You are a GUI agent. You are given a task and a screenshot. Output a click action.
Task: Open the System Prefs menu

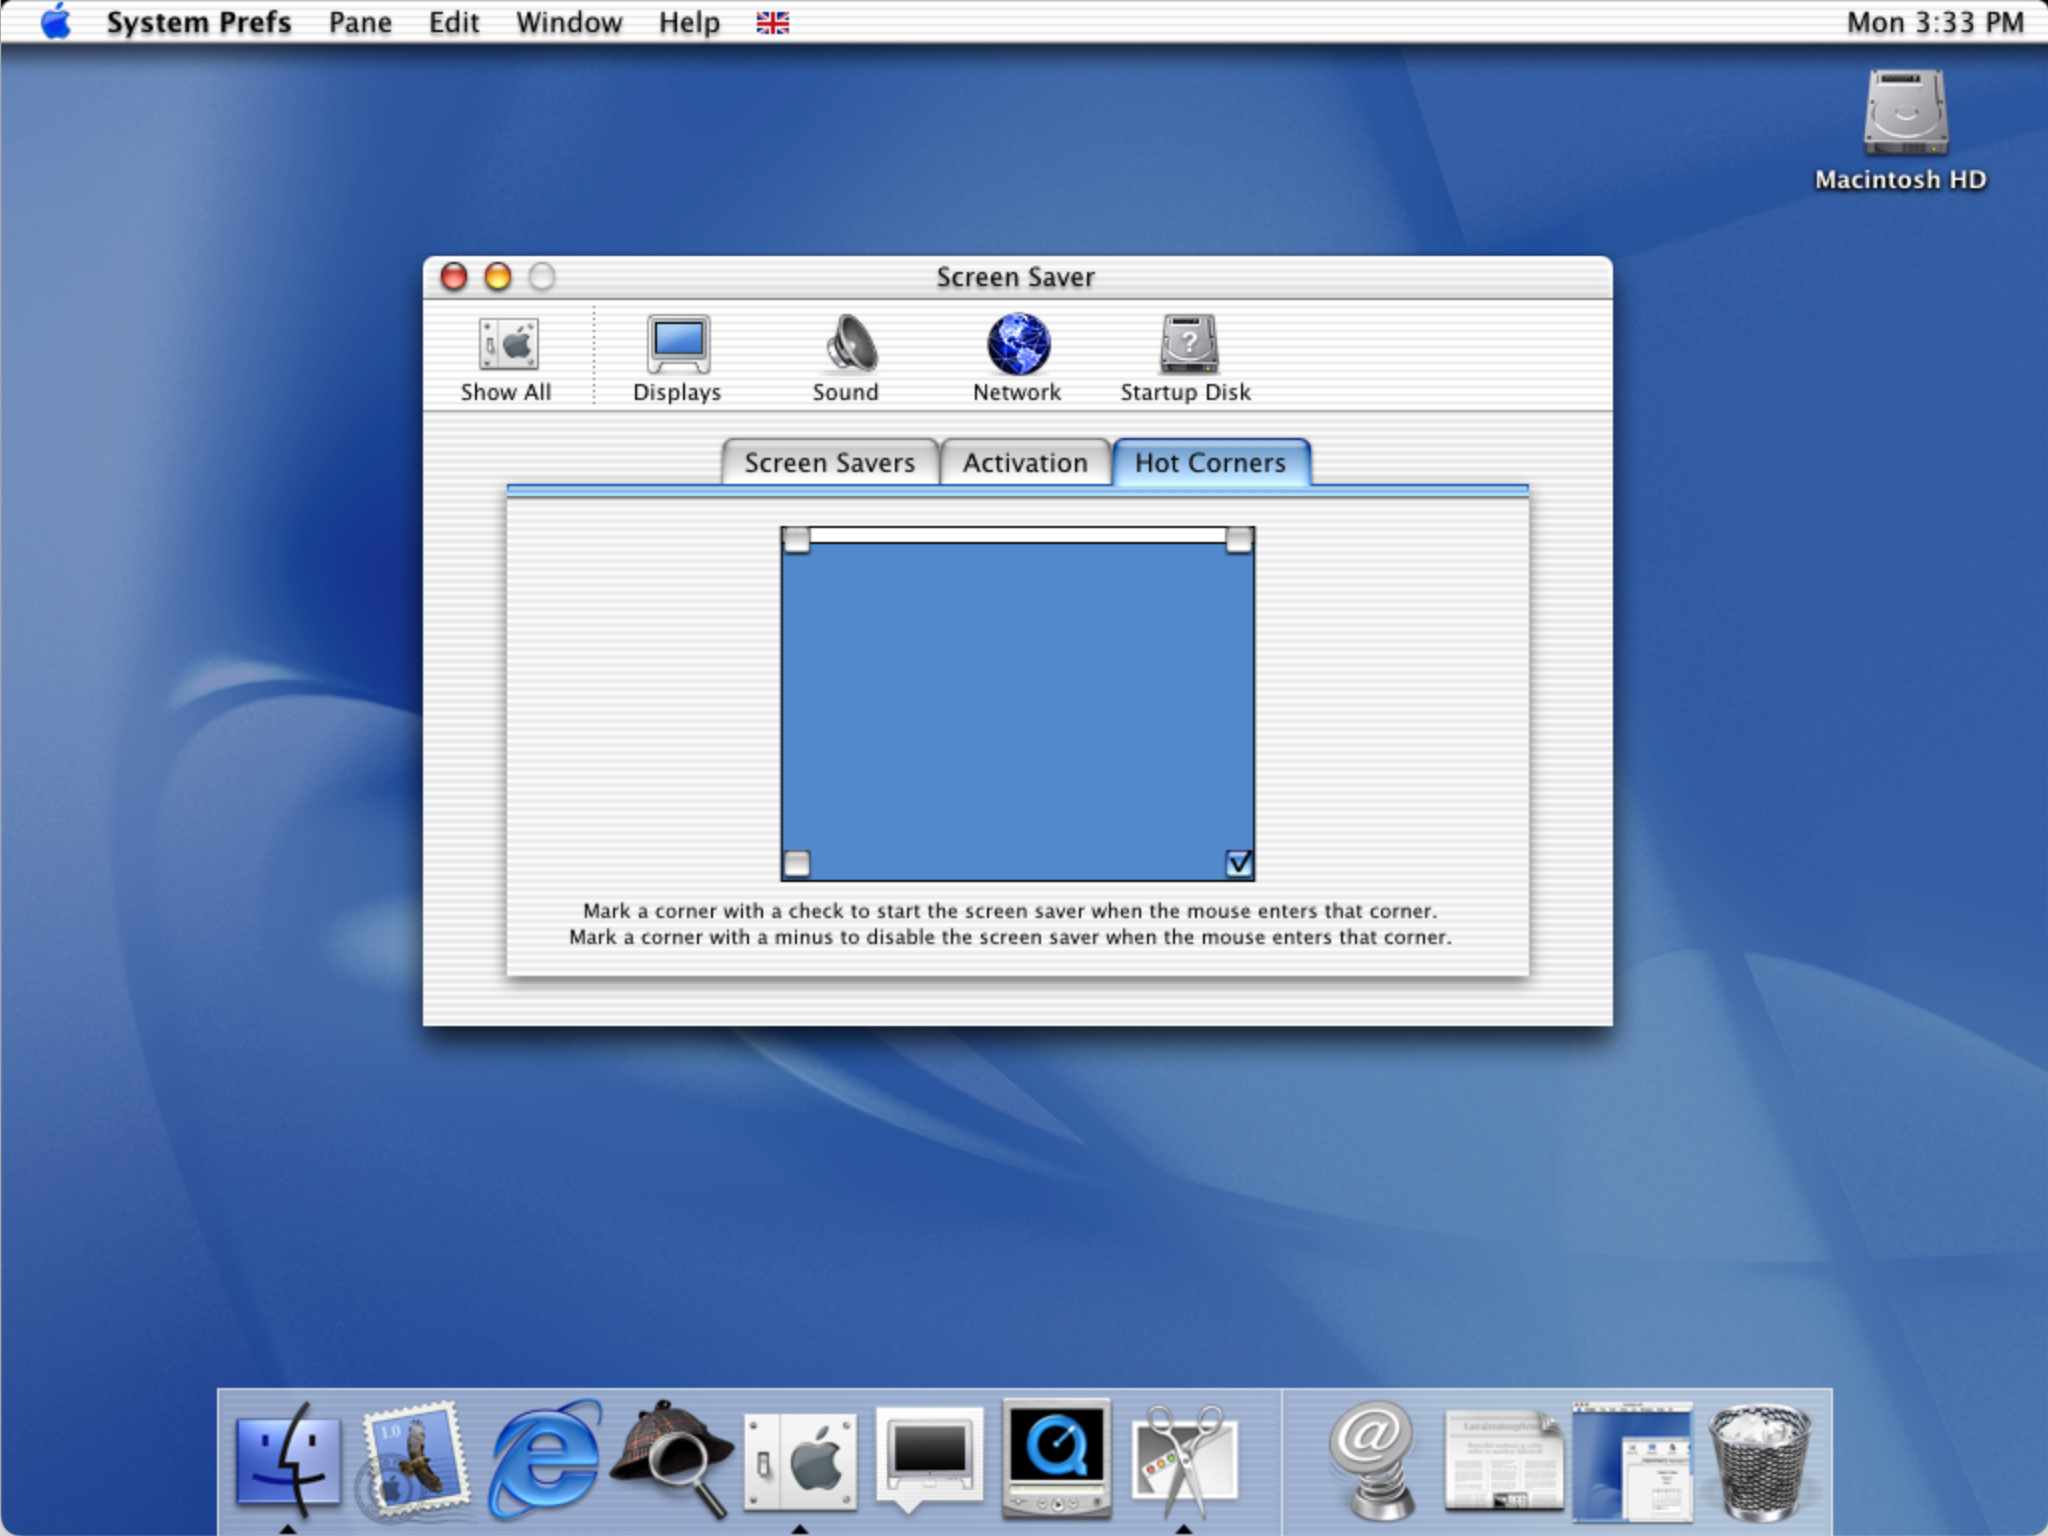click(199, 22)
